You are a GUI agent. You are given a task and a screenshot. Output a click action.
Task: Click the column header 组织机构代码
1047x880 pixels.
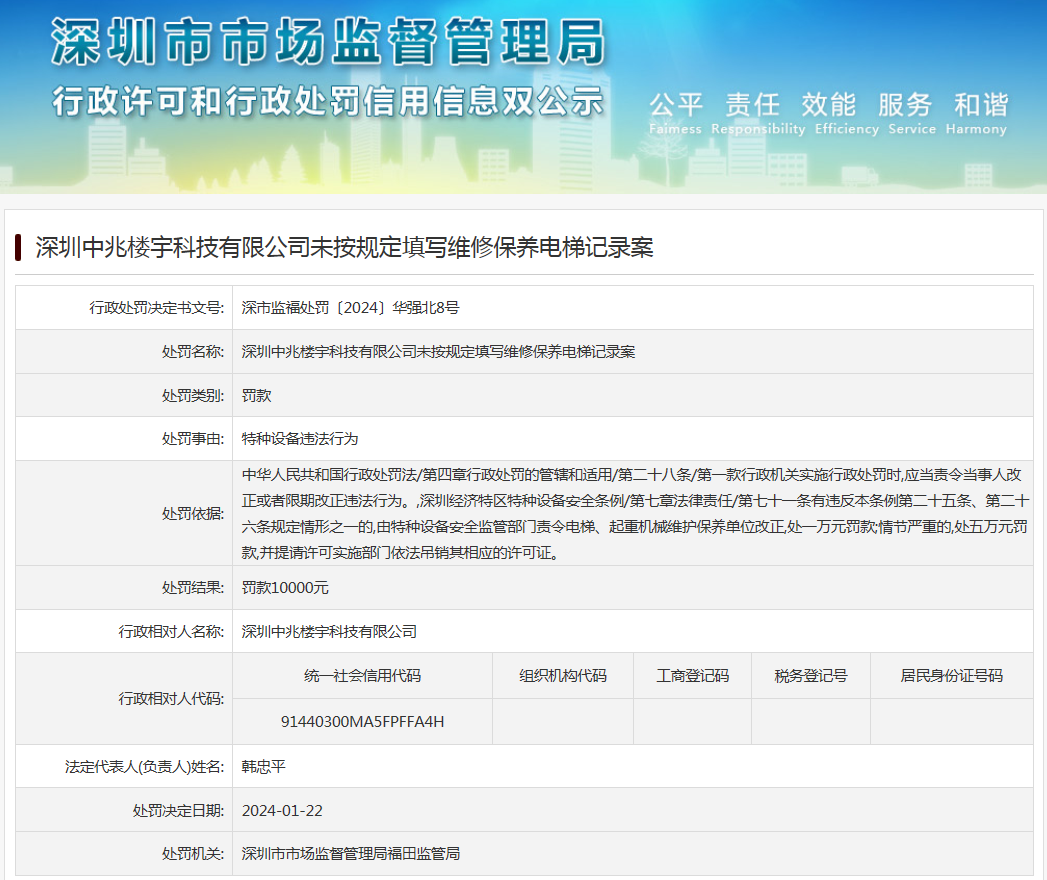(563, 676)
